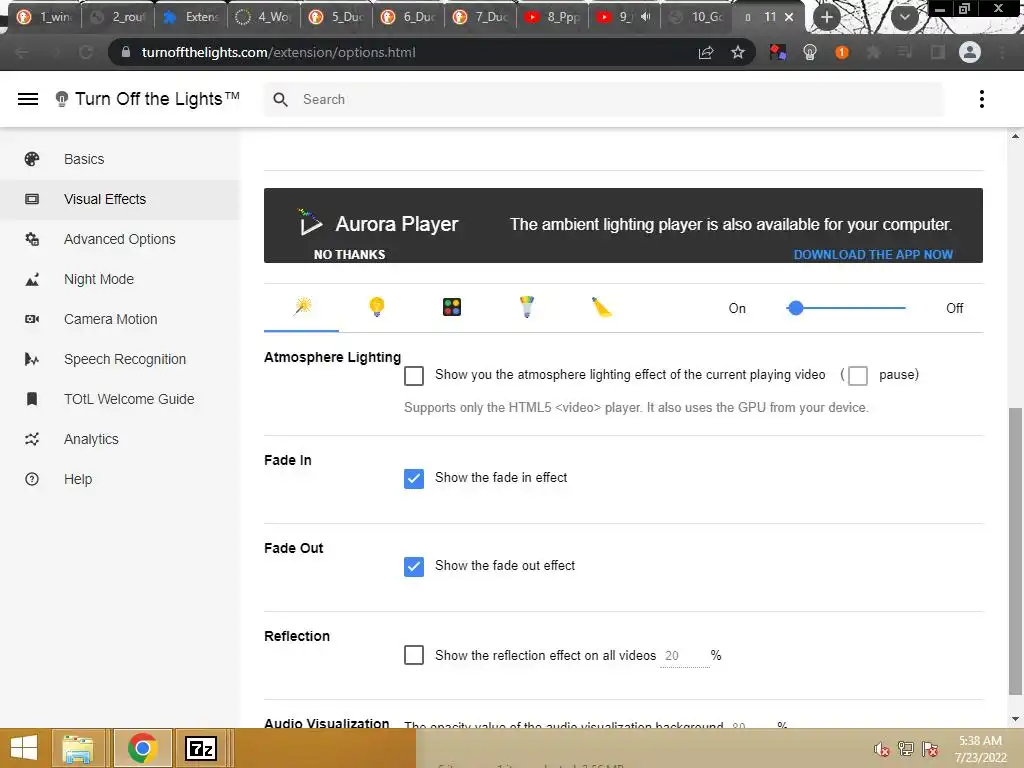Click DOWNLOAD THE APP NOW link
This screenshot has height=768, width=1024.
pyautogui.click(x=873, y=255)
